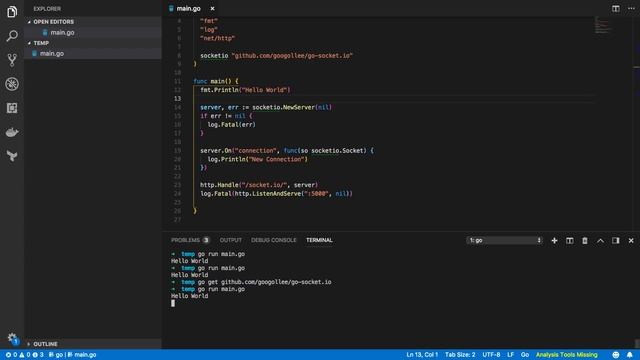Maximize the panel with up chevron
The image size is (640, 360).
click(600, 240)
